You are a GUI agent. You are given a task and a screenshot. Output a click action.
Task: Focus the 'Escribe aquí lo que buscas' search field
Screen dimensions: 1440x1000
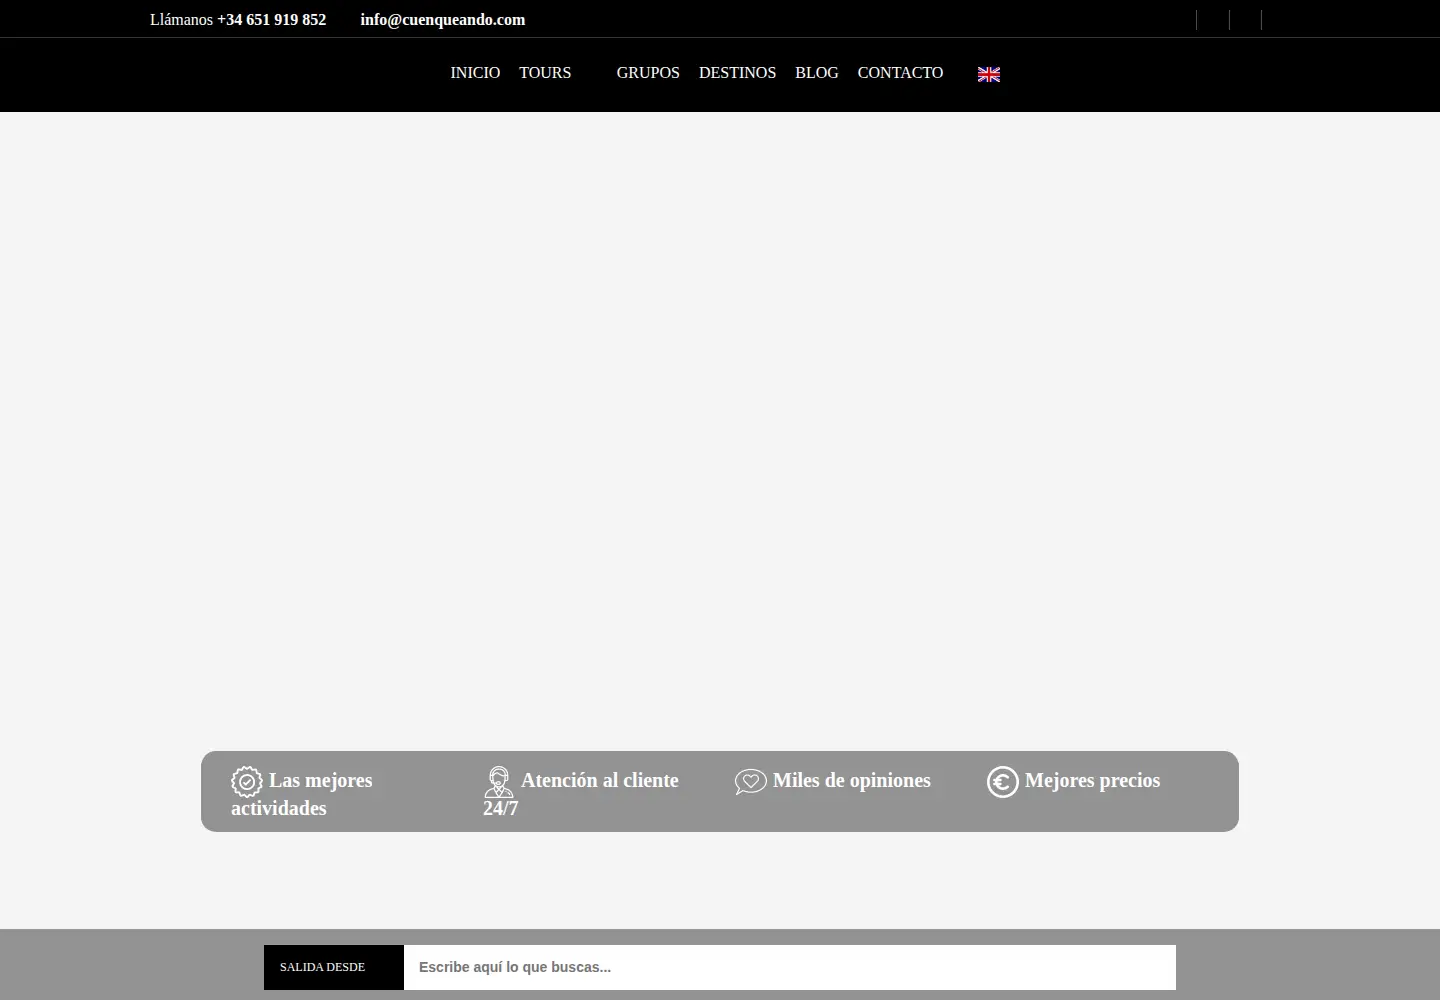[x=790, y=967]
